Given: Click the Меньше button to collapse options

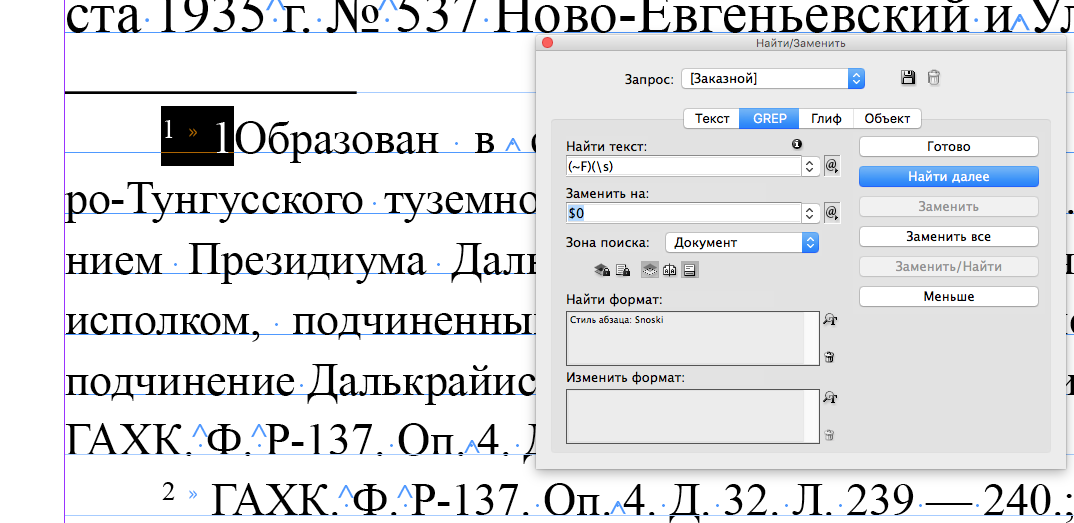Looking at the screenshot, I should pos(949,296).
